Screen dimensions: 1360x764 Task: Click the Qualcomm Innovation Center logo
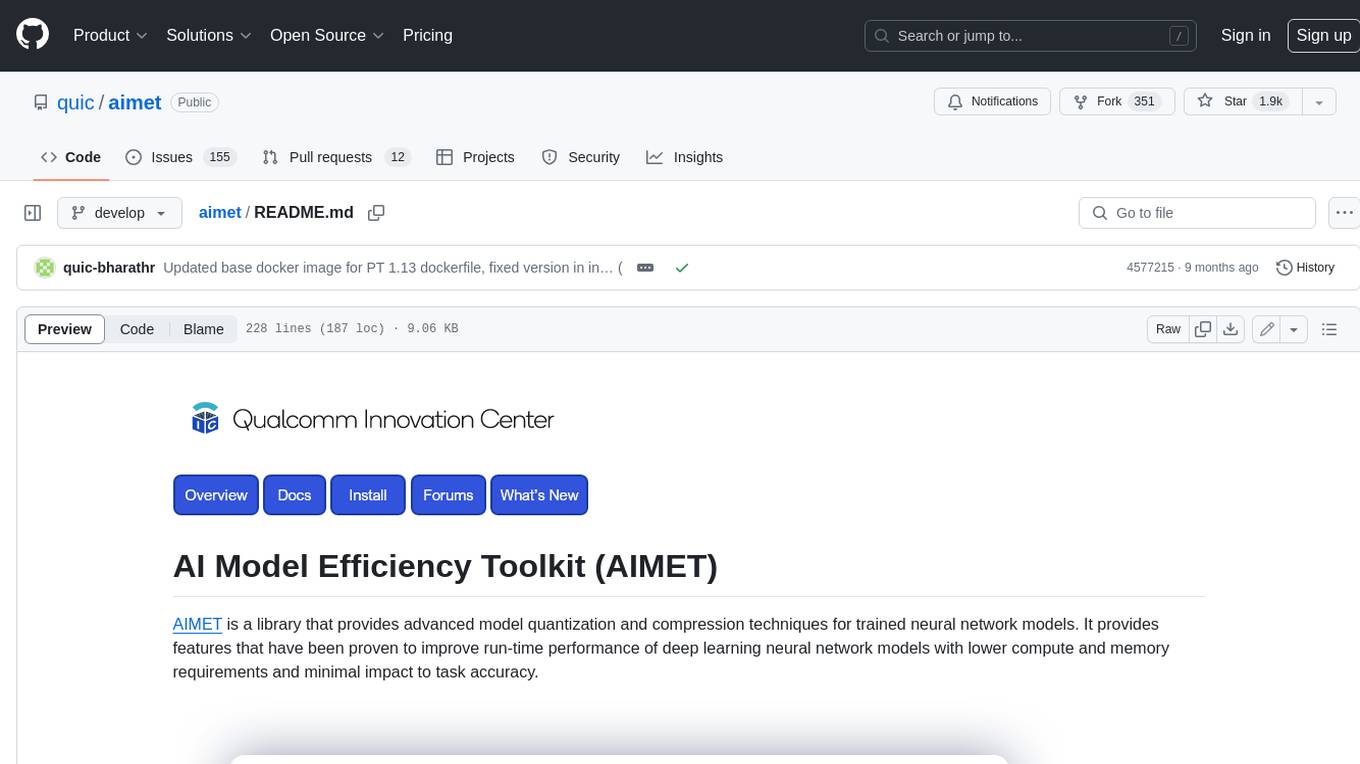point(372,419)
